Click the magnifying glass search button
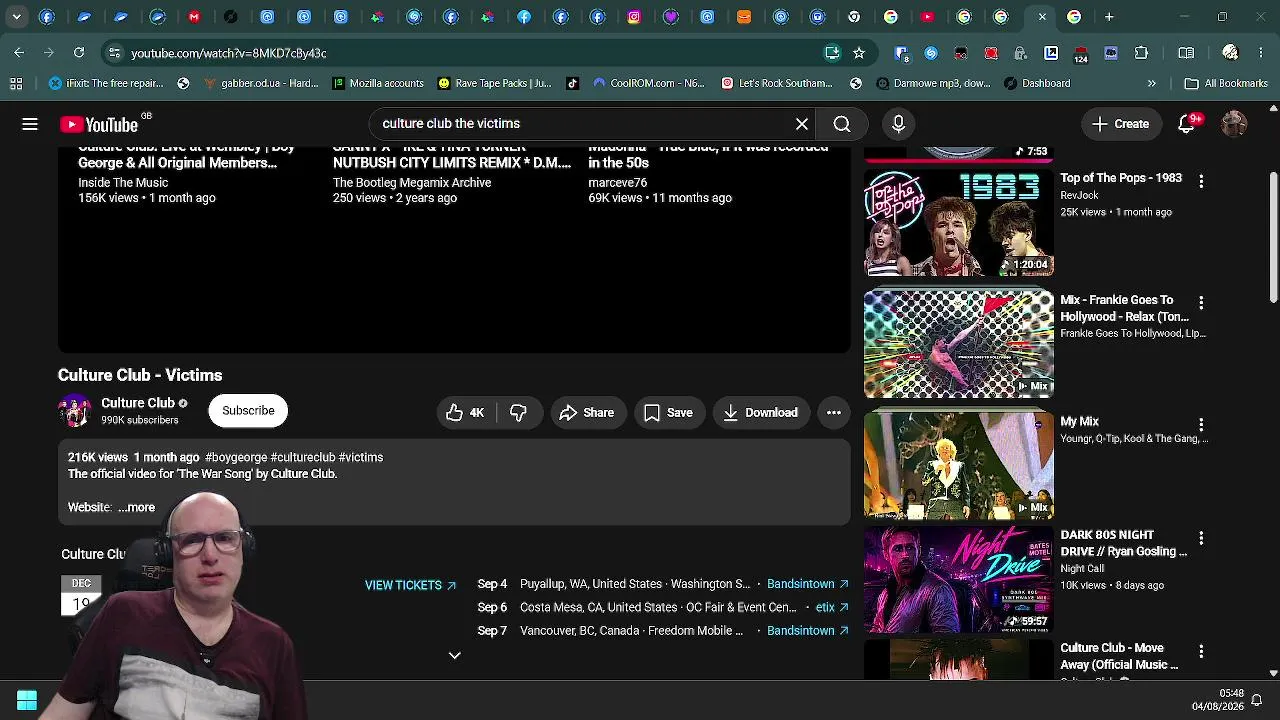The height and width of the screenshot is (720, 1280). tap(842, 124)
